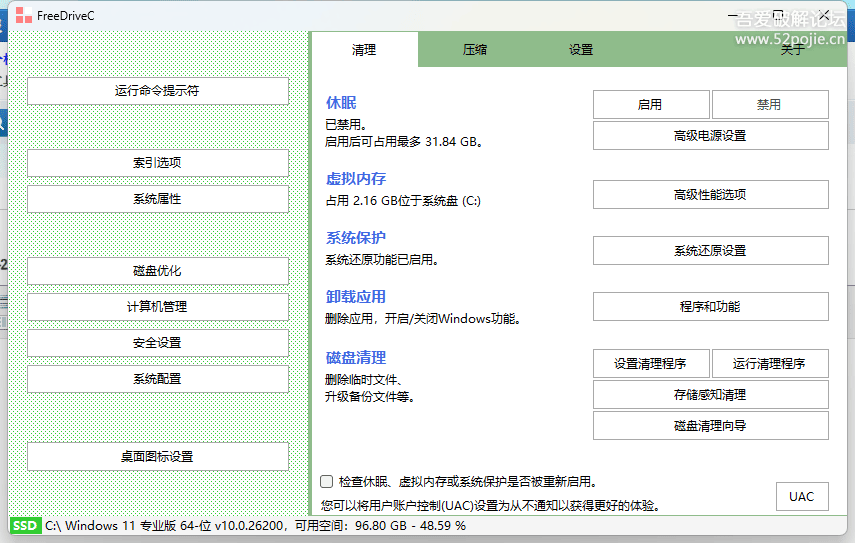Image resolution: width=855 pixels, height=543 pixels.
Task: Click 设置清理程序 button
Action: click(x=651, y=364)
